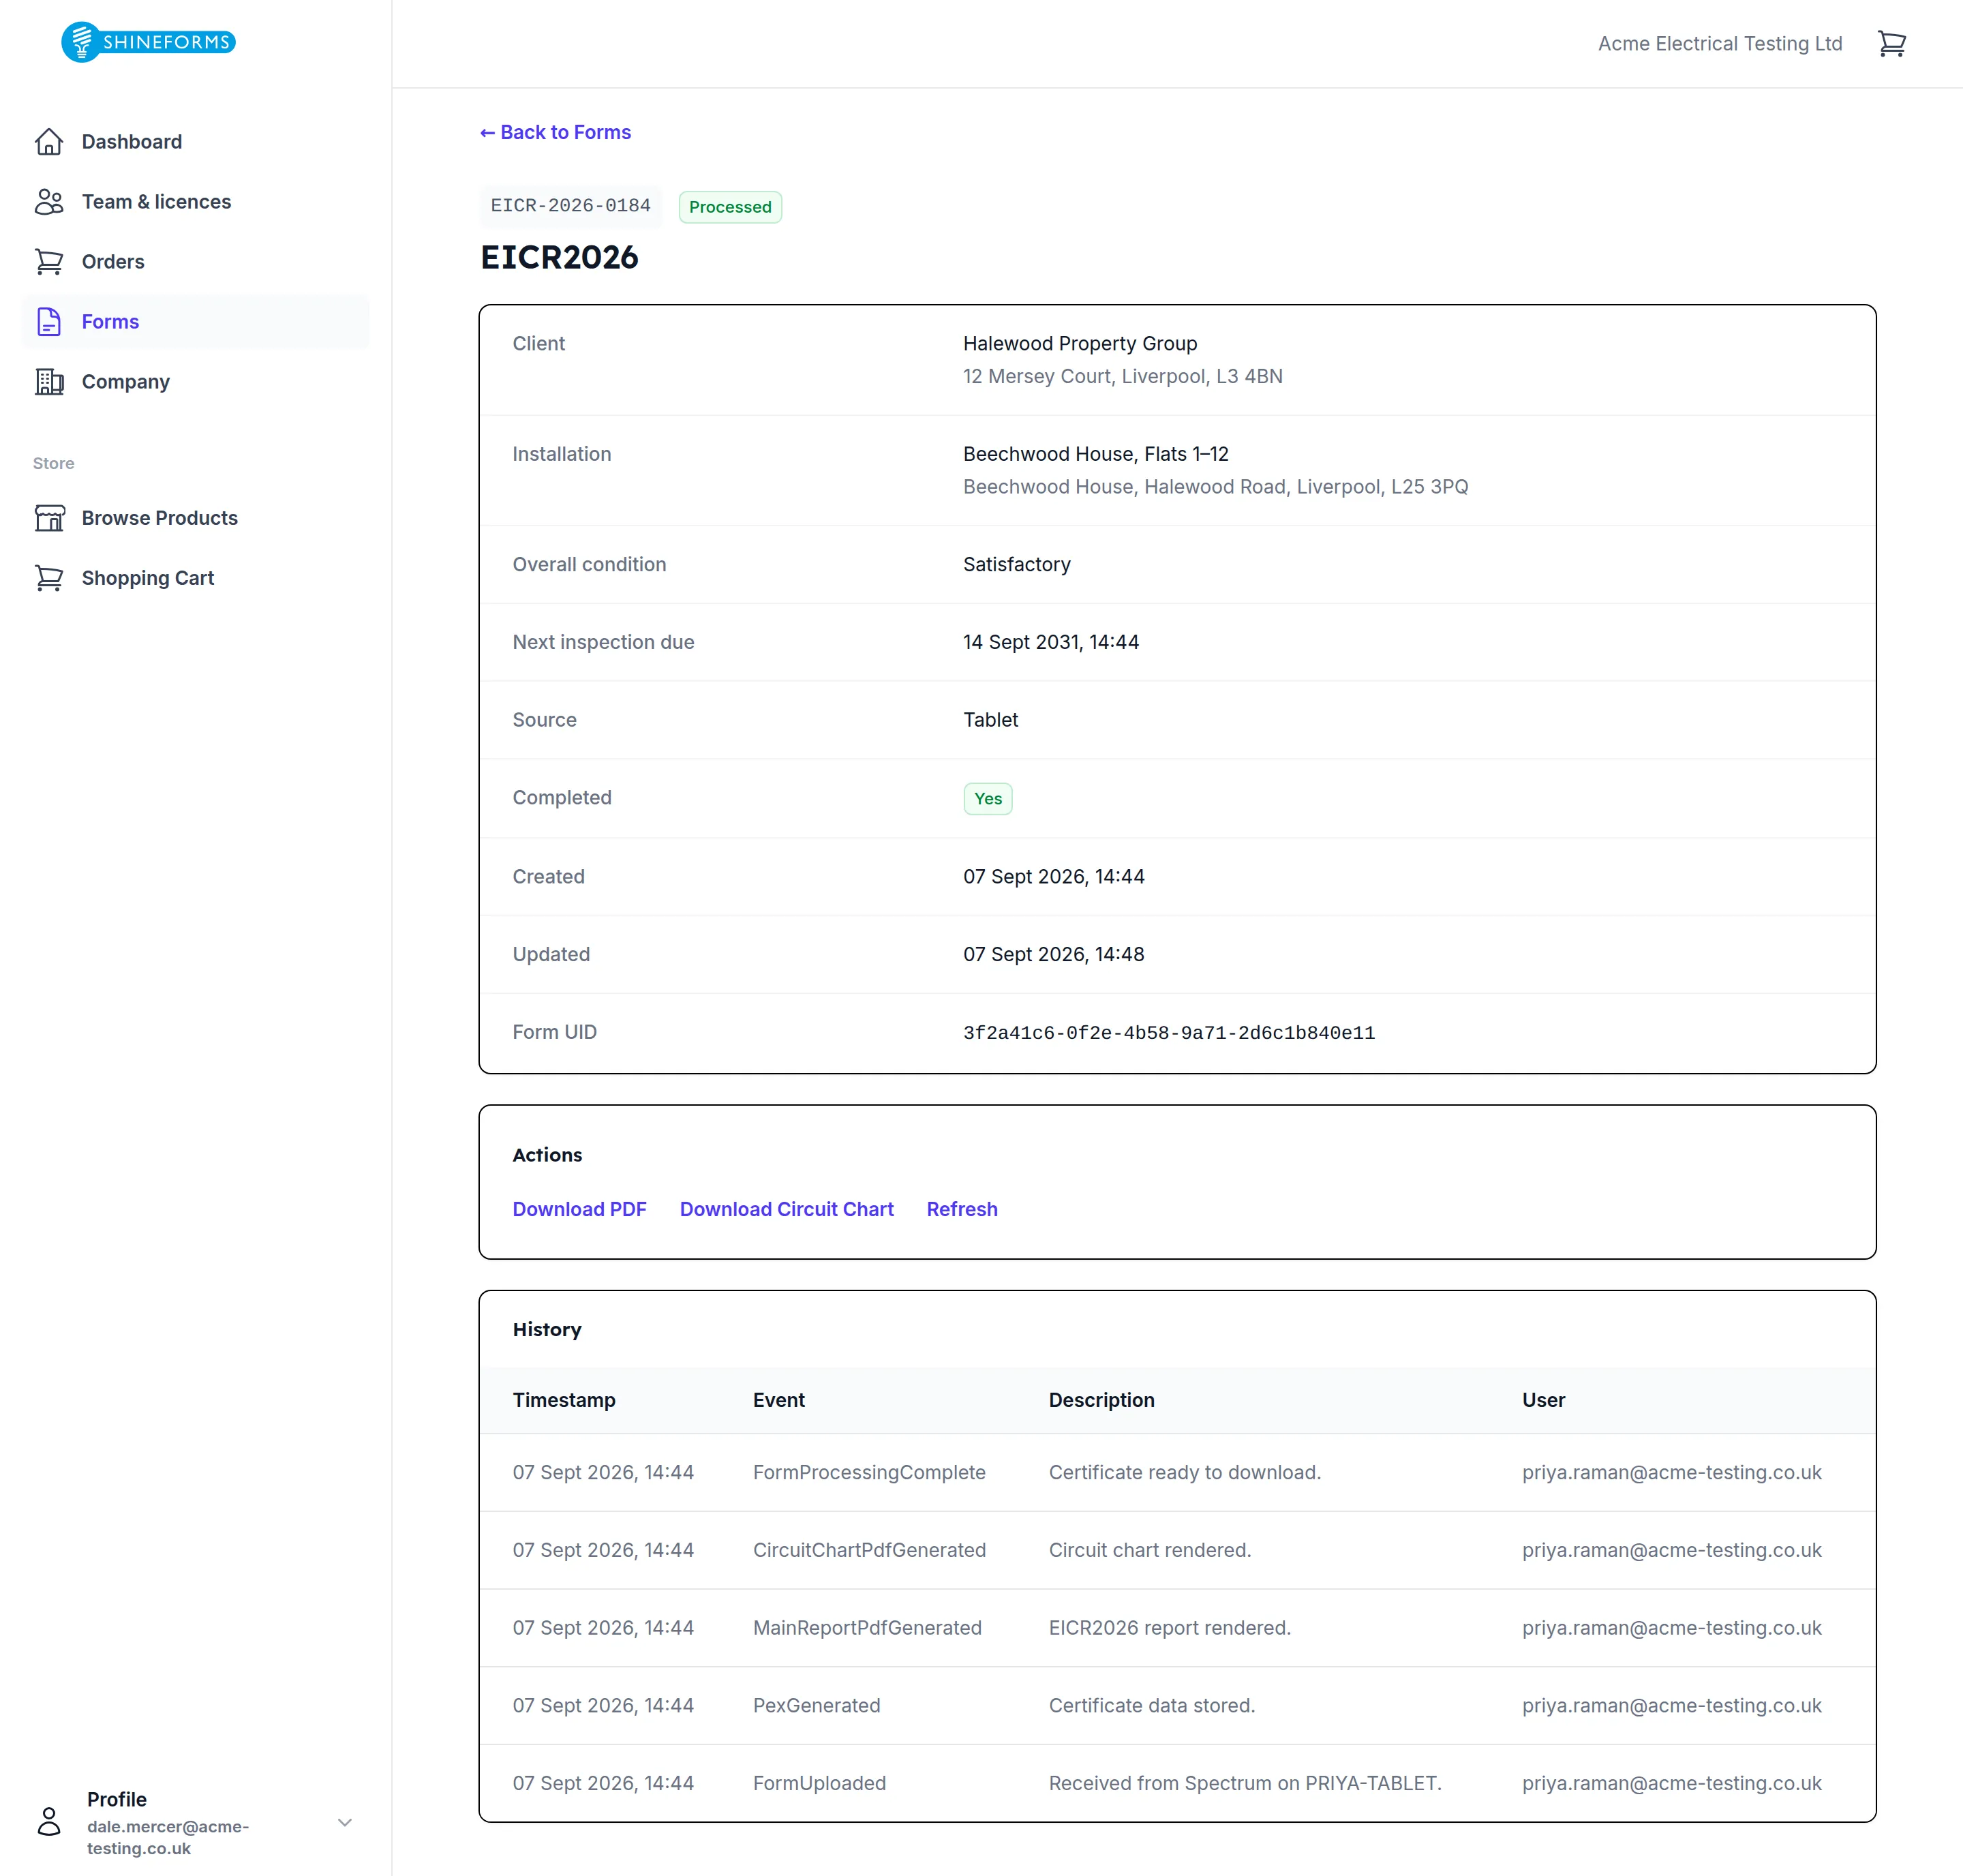Go back via Back to Forms link

tap(555, 132)
